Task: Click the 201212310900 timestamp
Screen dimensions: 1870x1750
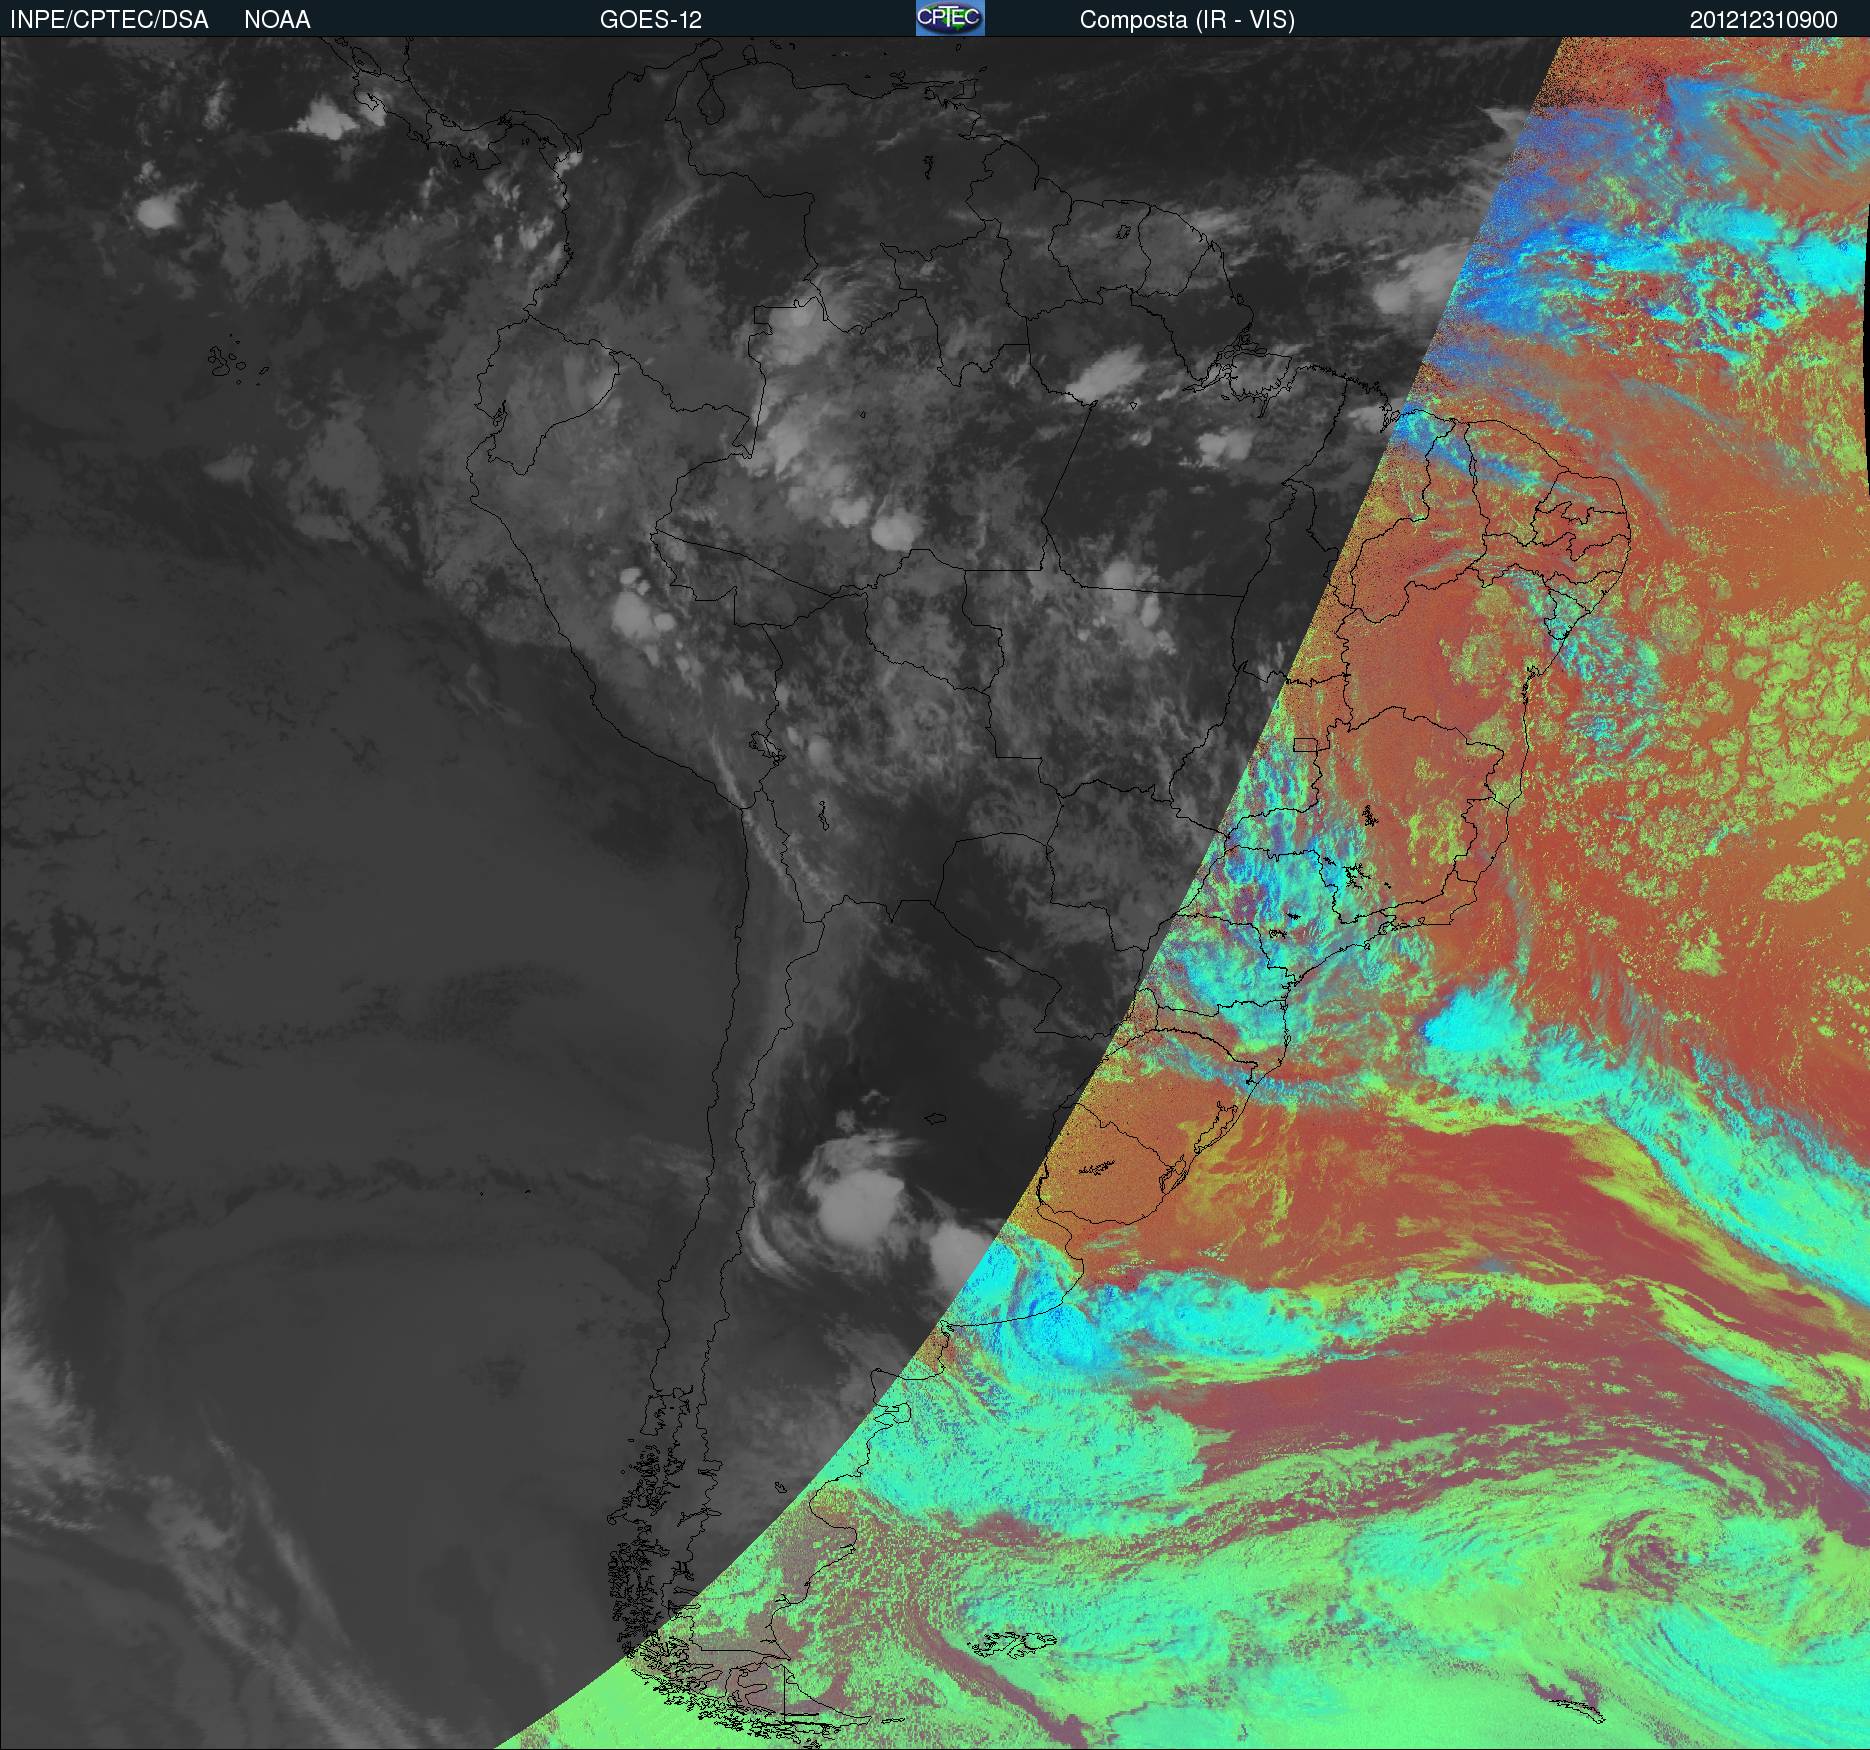Action: click(1764, 20)
